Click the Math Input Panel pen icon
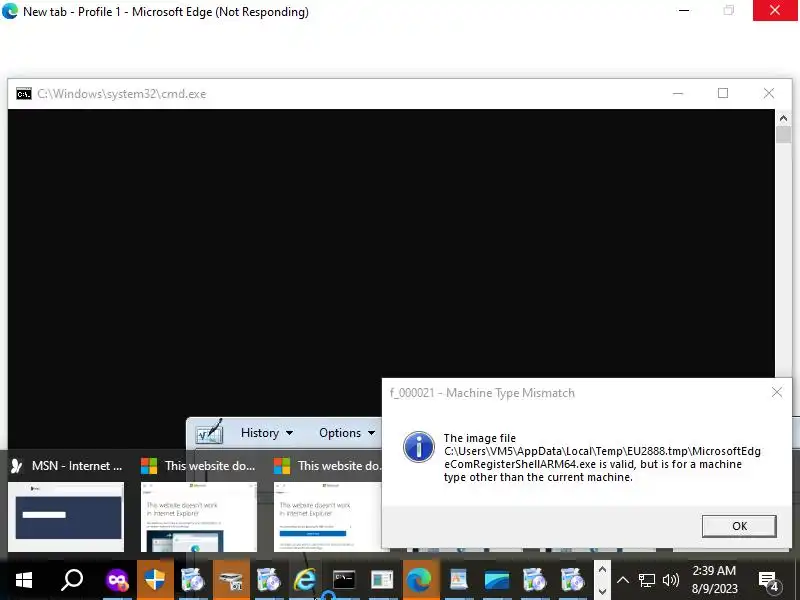Viewport: 800px width, 600px height. pyautogui.click(x=210, y=431)
